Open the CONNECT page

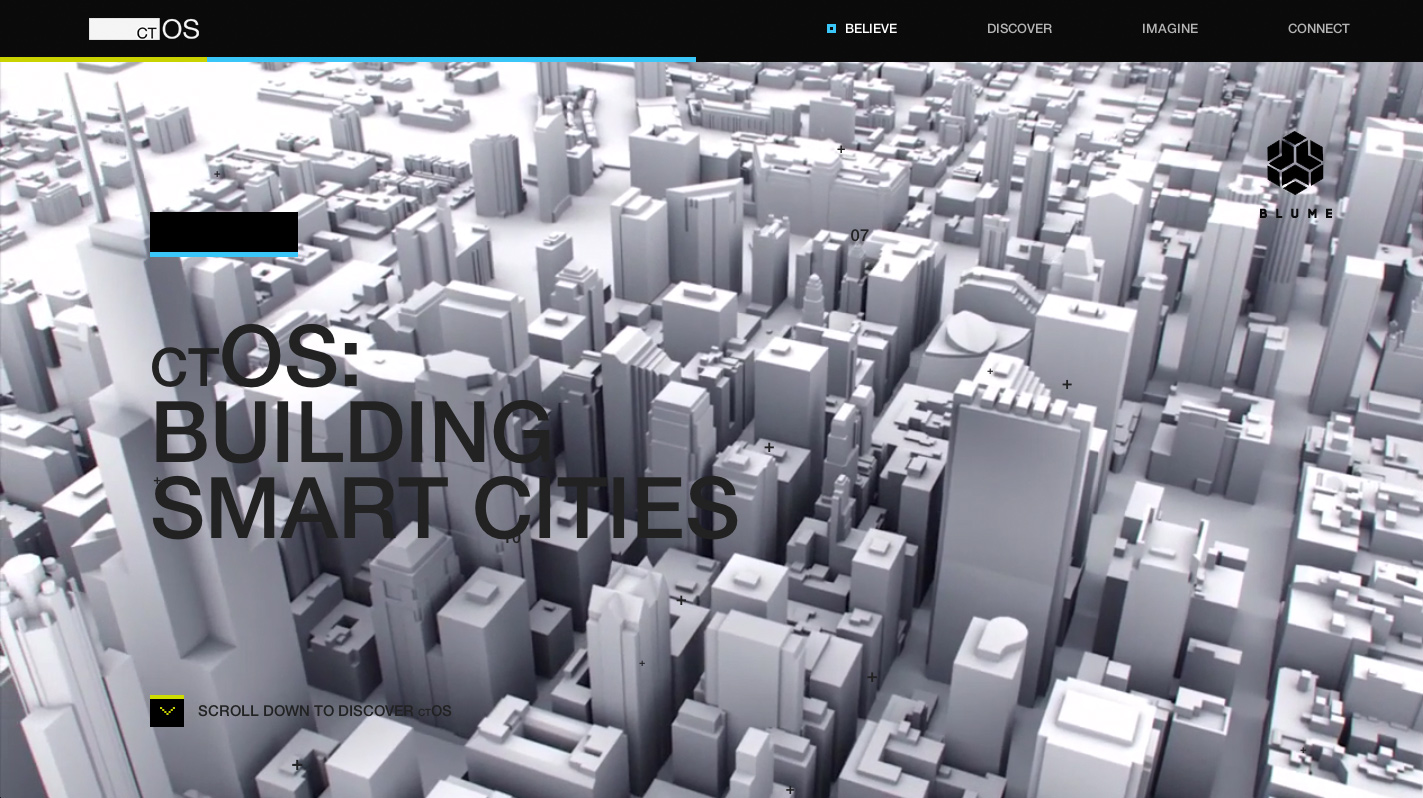[x=1318, y=29]
